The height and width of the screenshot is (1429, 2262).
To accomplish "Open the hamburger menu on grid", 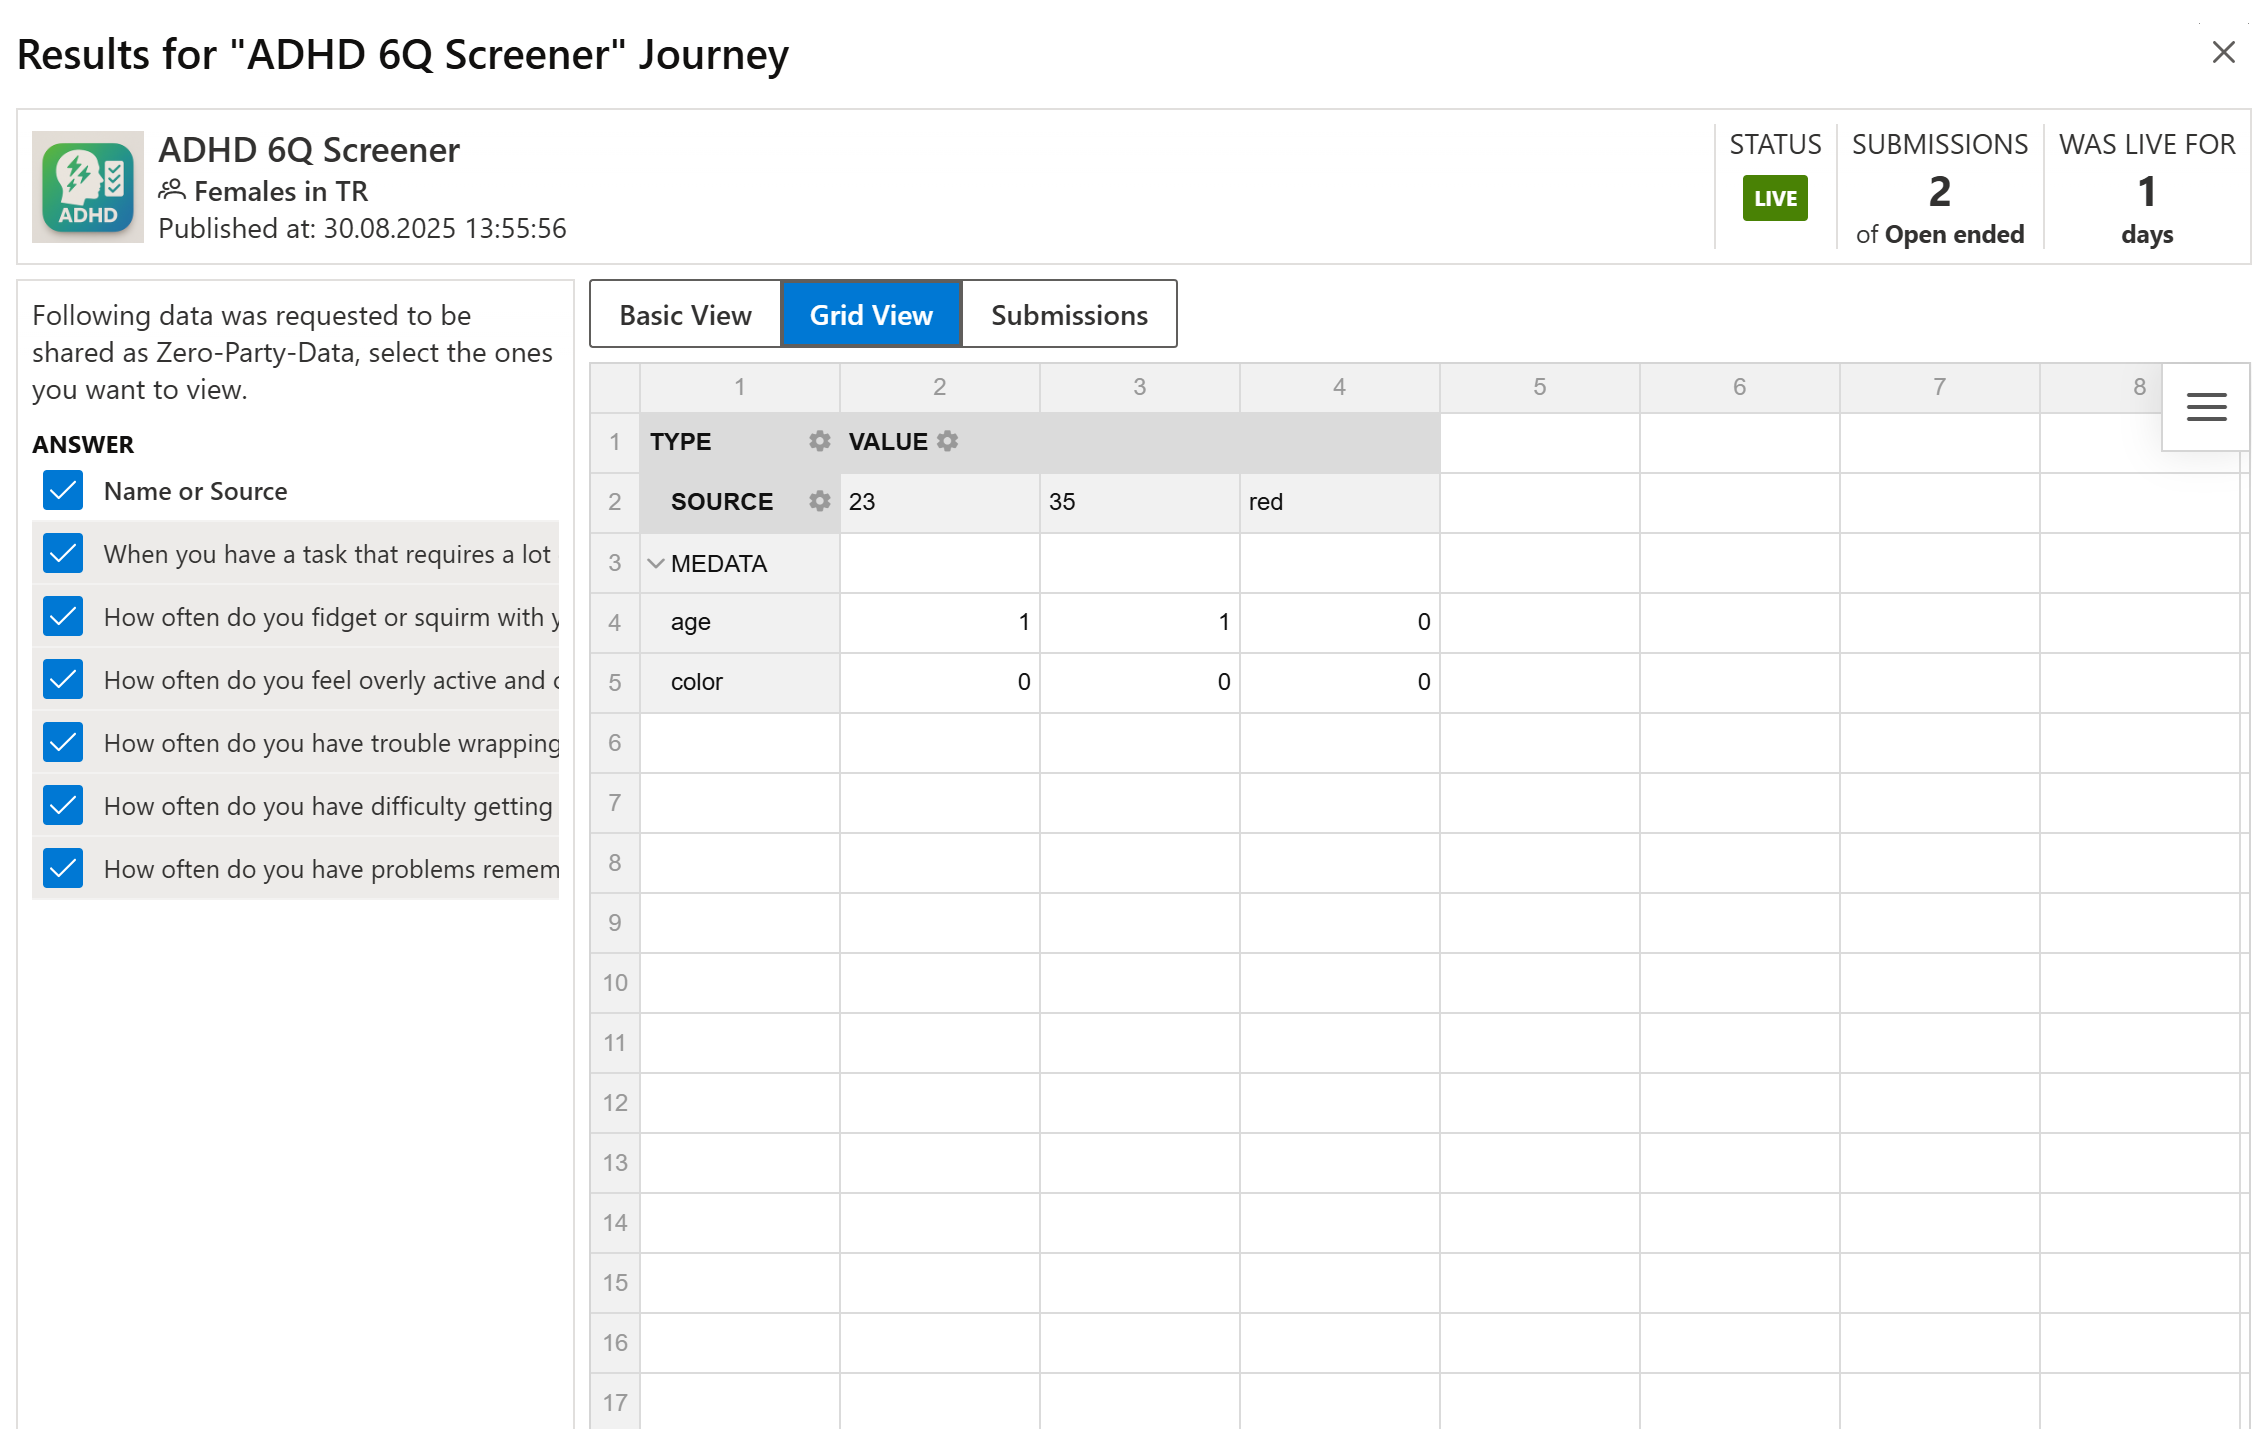I will tap(2205, 407).
